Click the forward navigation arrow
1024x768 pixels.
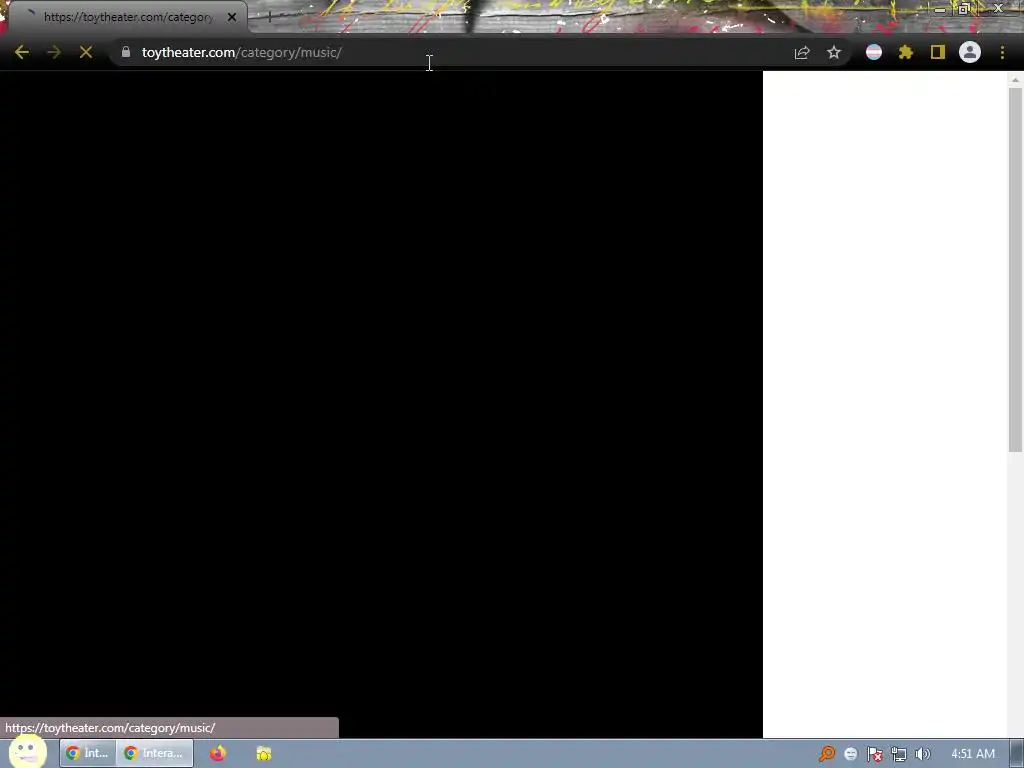coord(54,52)
